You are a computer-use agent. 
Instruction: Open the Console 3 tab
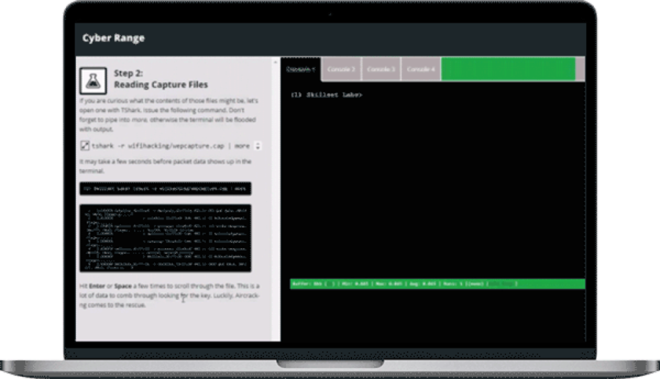381,69
